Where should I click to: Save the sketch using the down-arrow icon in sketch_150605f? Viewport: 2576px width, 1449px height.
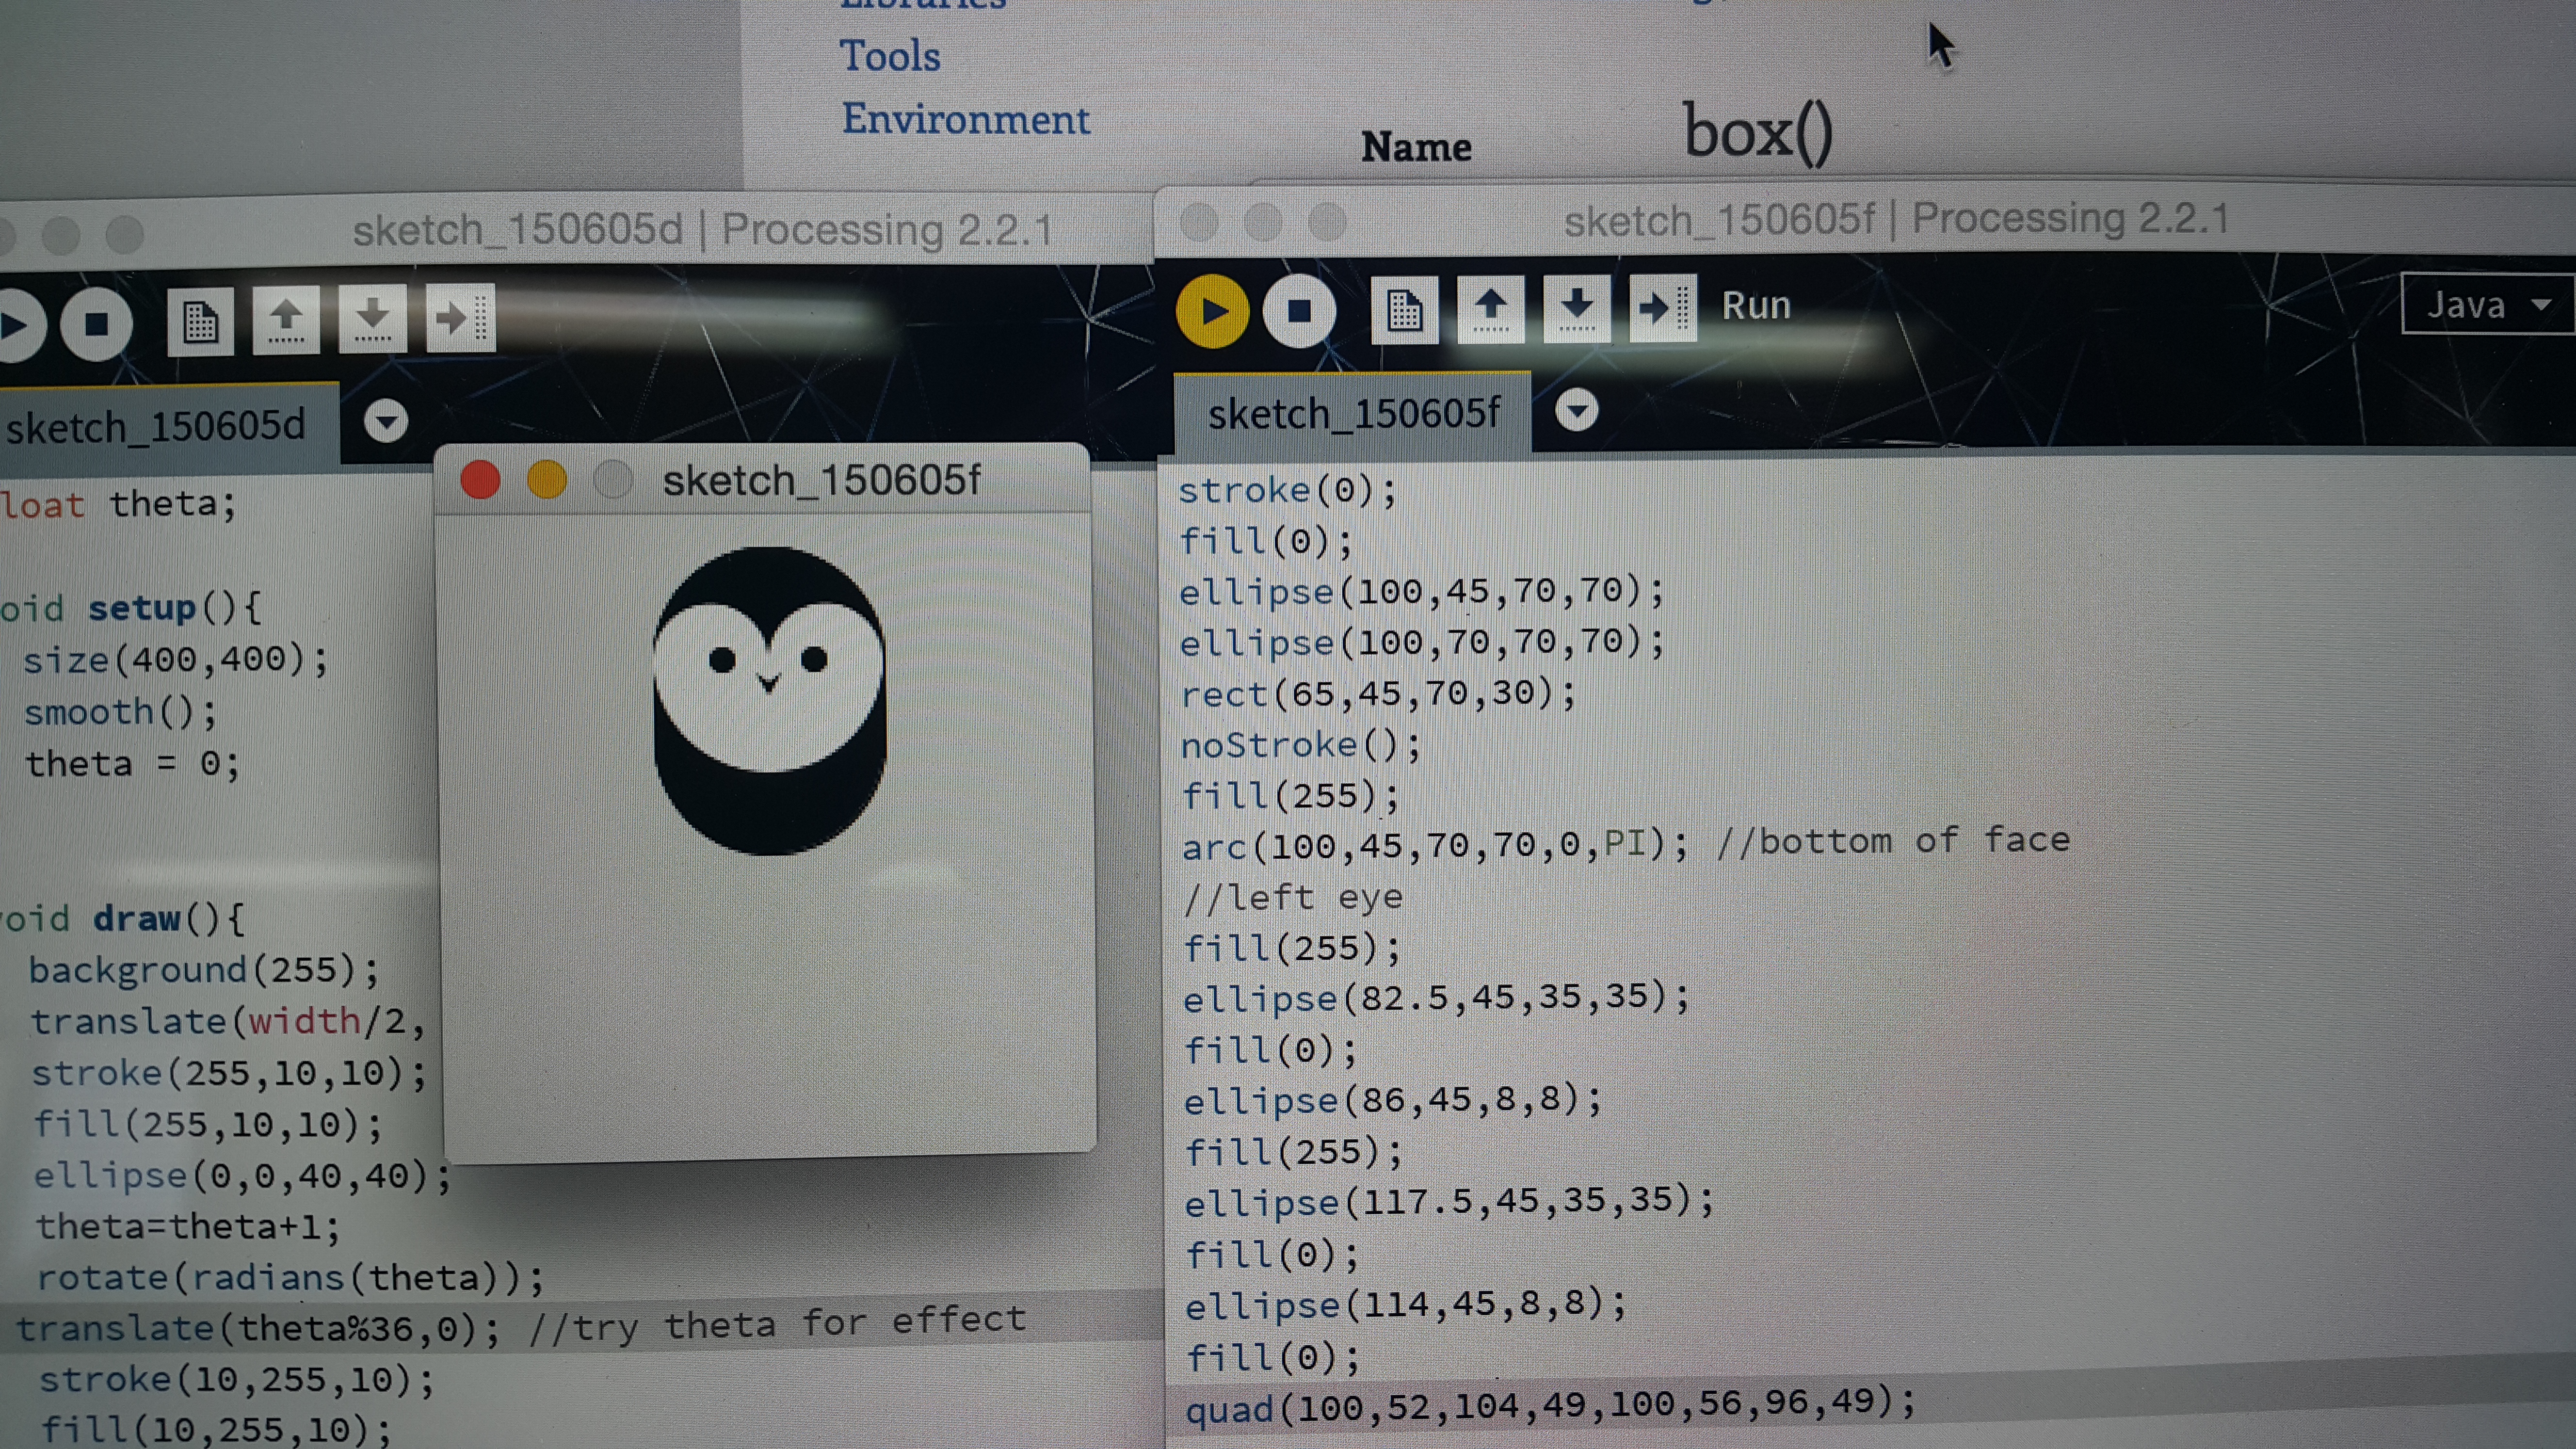pyautogui.click(x=1576, y=308)
